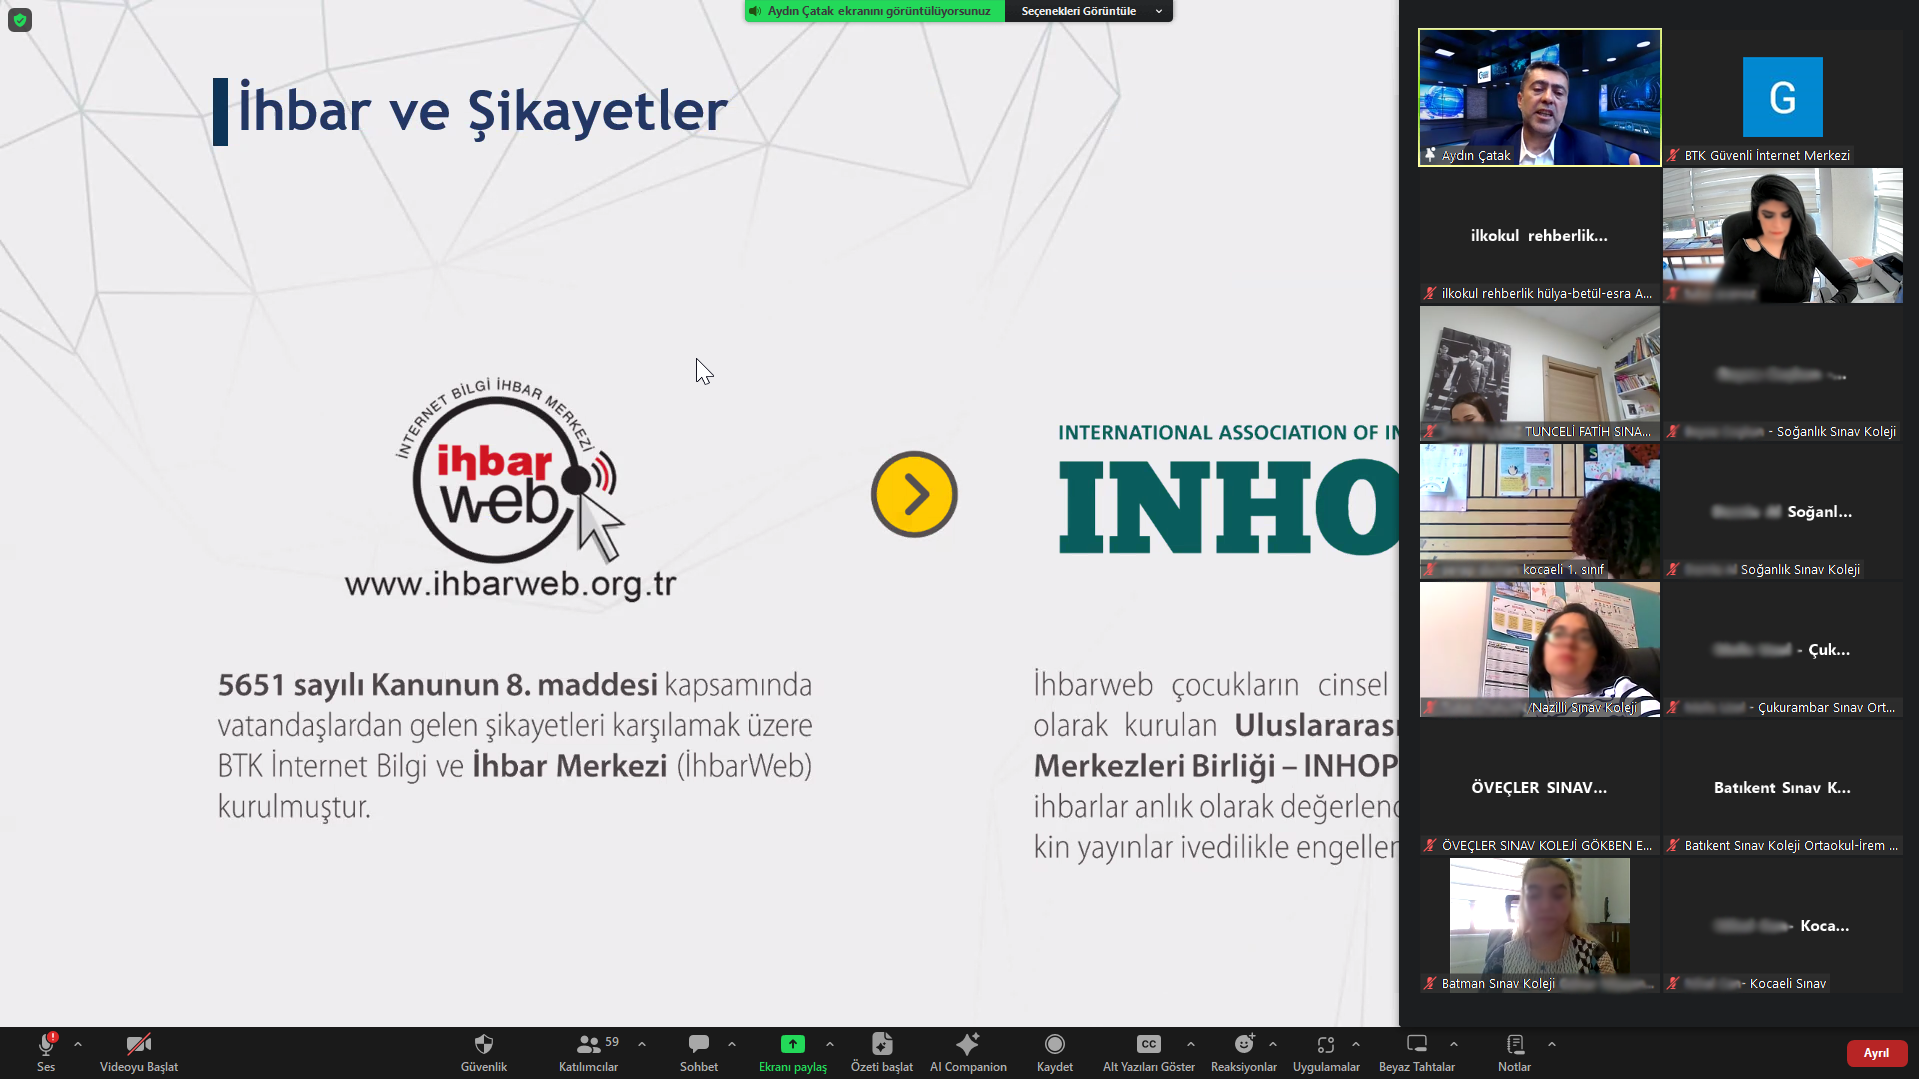This screenshot has height=1079, width=1919.
Task: Click muted mic on ilkokul rehberlik tile
Action: 1430,293
